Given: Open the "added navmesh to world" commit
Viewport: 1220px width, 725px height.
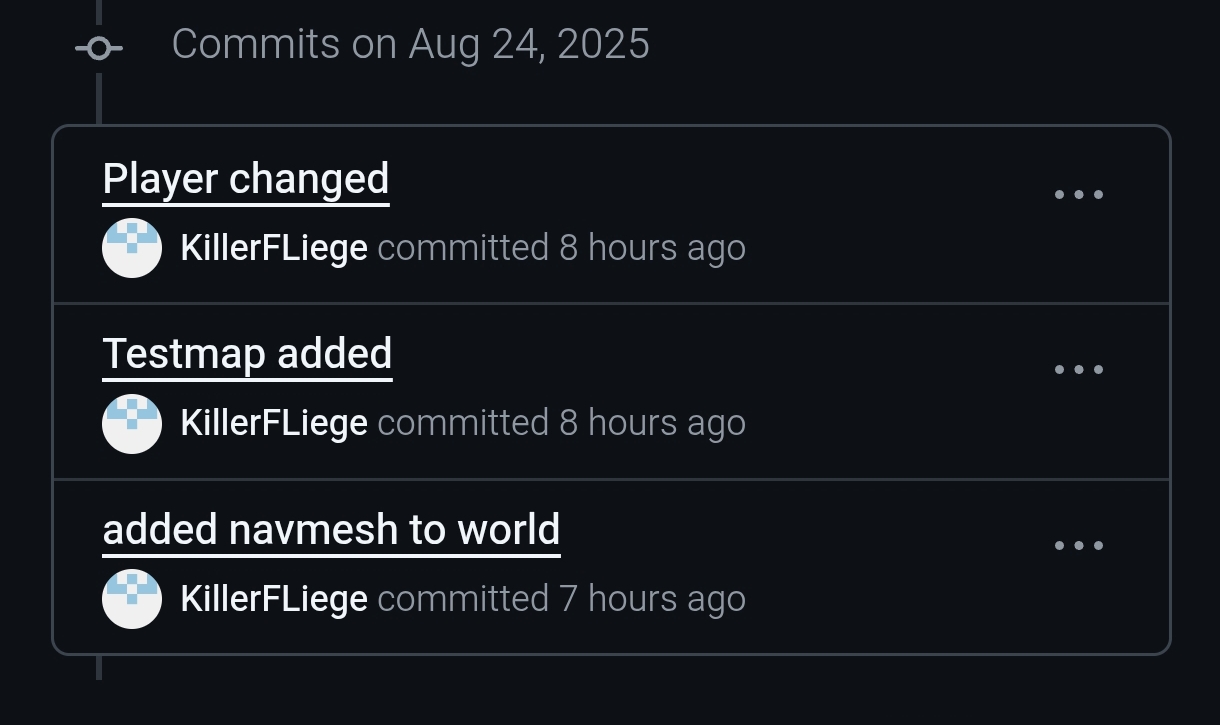Looking at the screenshot, I should pos(331,530).
